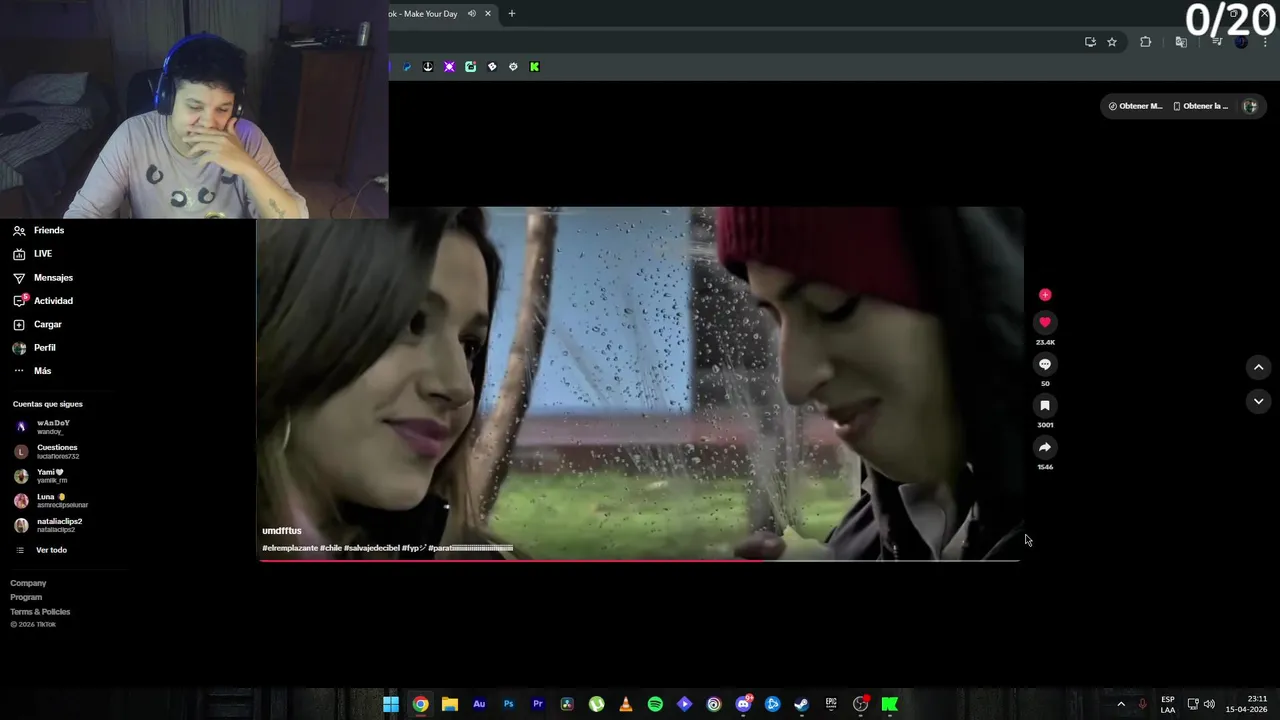Click the video to pause playback
This screenshot has width=1280, height=720.
coord(640,383)
